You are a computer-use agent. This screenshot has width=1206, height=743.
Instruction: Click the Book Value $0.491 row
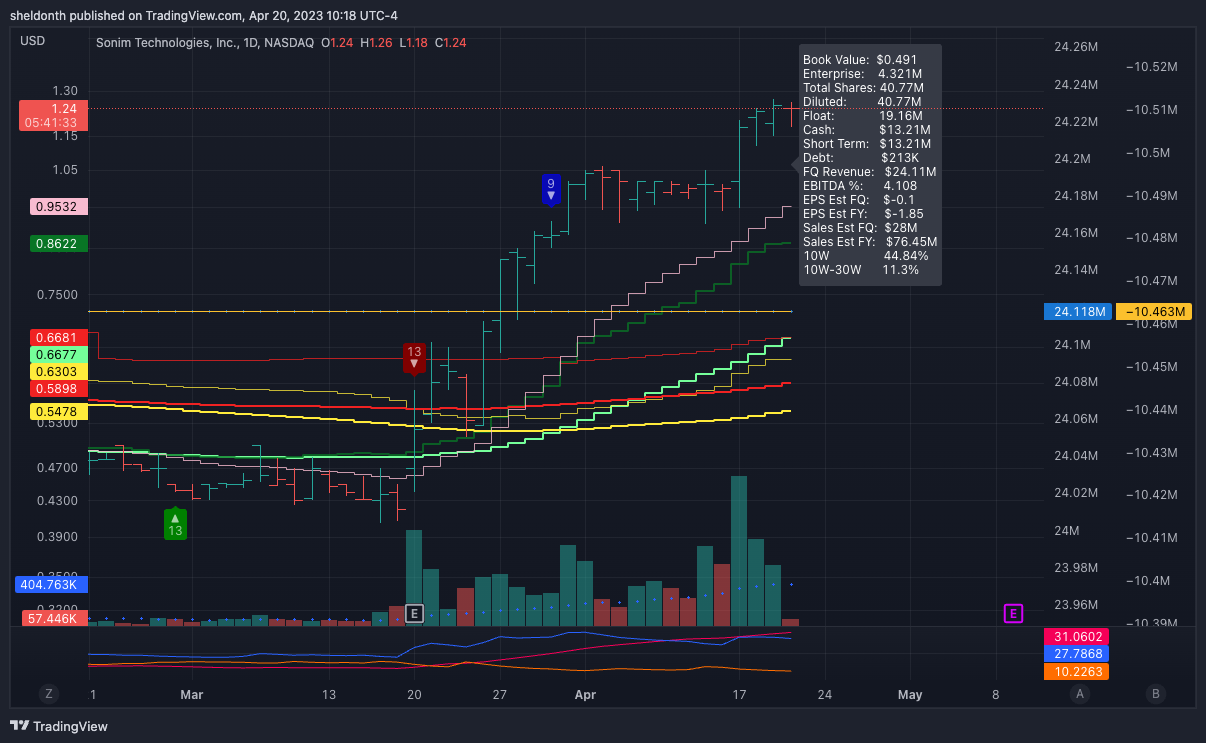pos(860,60)
